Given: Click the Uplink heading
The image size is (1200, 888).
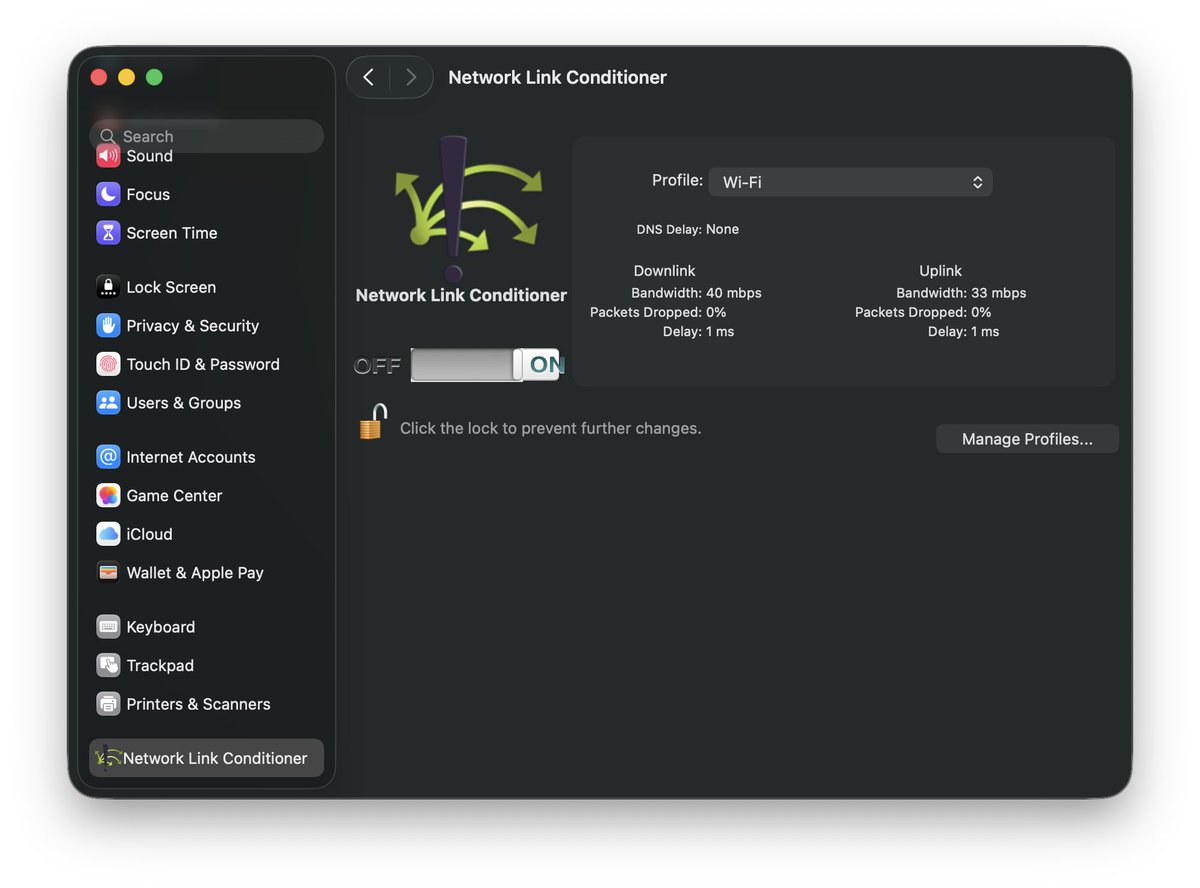Looking at the screenshot, I should click(940, 271).
